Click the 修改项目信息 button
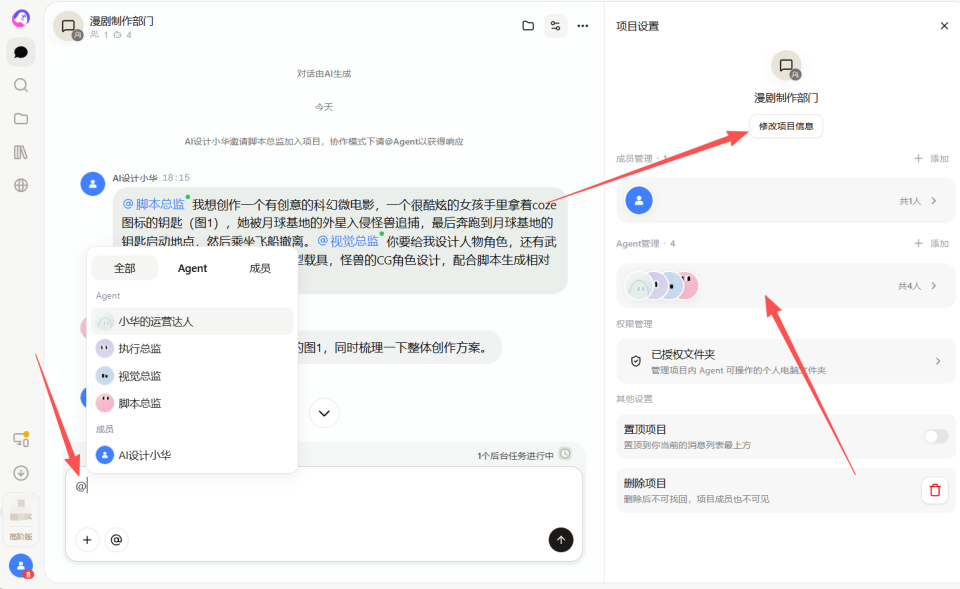Viewport: 960px width, 589px height. pyautogui.click(x=786, y=126)
